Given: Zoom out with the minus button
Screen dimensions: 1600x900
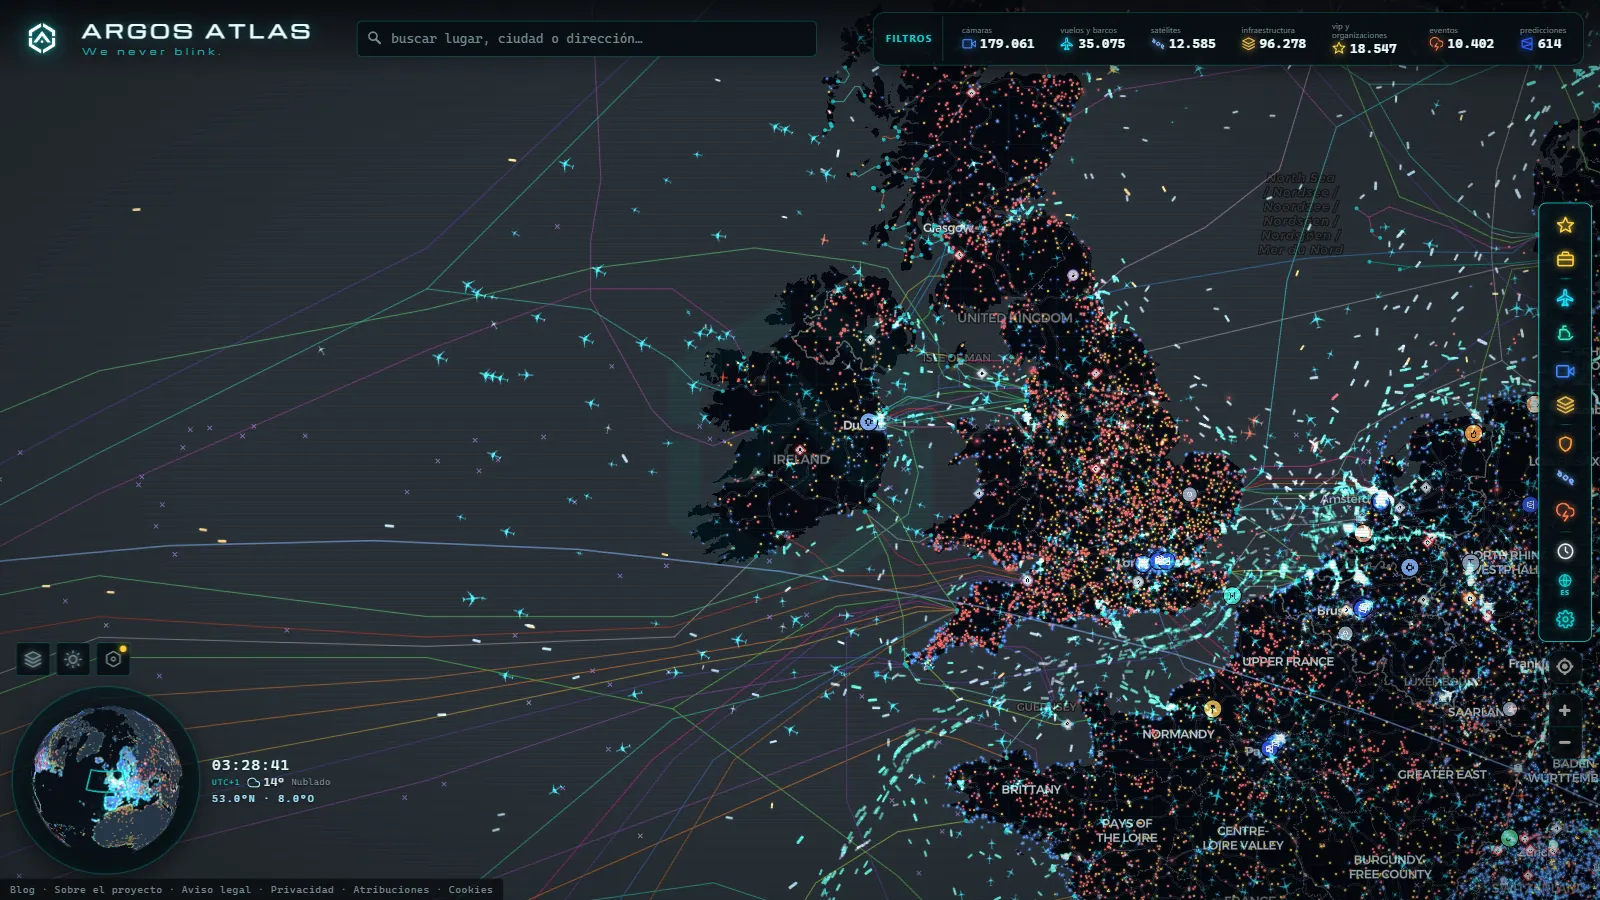Looking at the screenshot, I should pos(1565,742).
